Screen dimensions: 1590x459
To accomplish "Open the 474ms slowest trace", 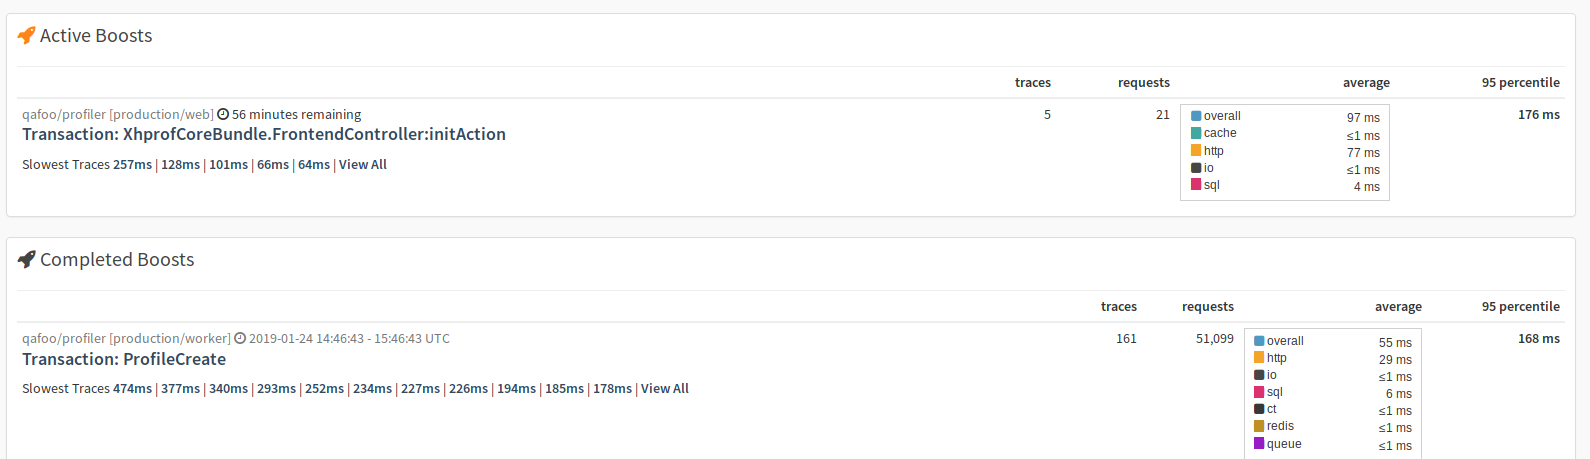I will 133,389.
